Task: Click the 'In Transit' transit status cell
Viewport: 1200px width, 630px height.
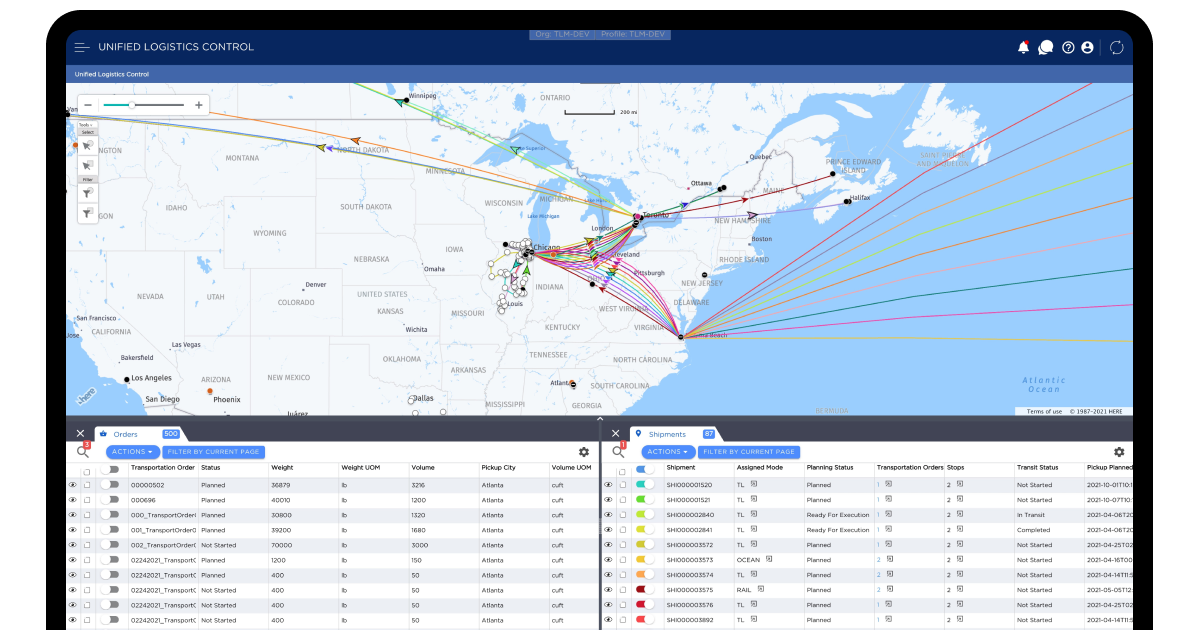Action: click(1031, 515)
